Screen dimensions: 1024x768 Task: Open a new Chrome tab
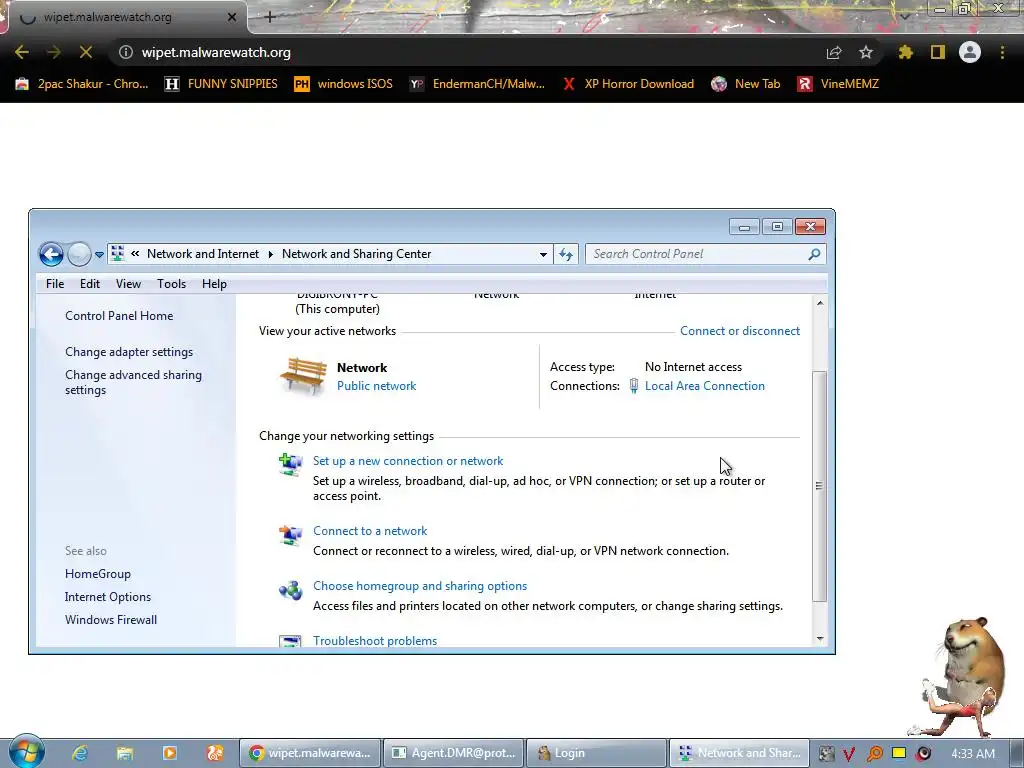[270, 17]
